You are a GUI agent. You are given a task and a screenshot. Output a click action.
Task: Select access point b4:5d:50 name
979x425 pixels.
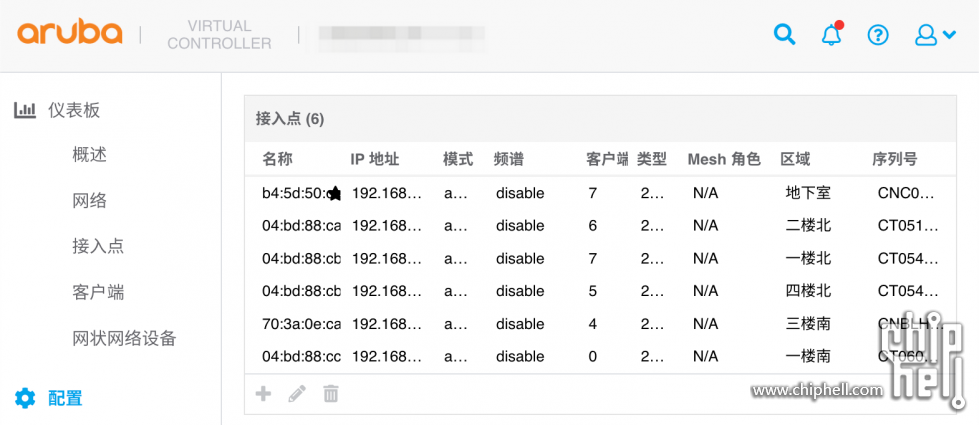[x=294, y=193]
